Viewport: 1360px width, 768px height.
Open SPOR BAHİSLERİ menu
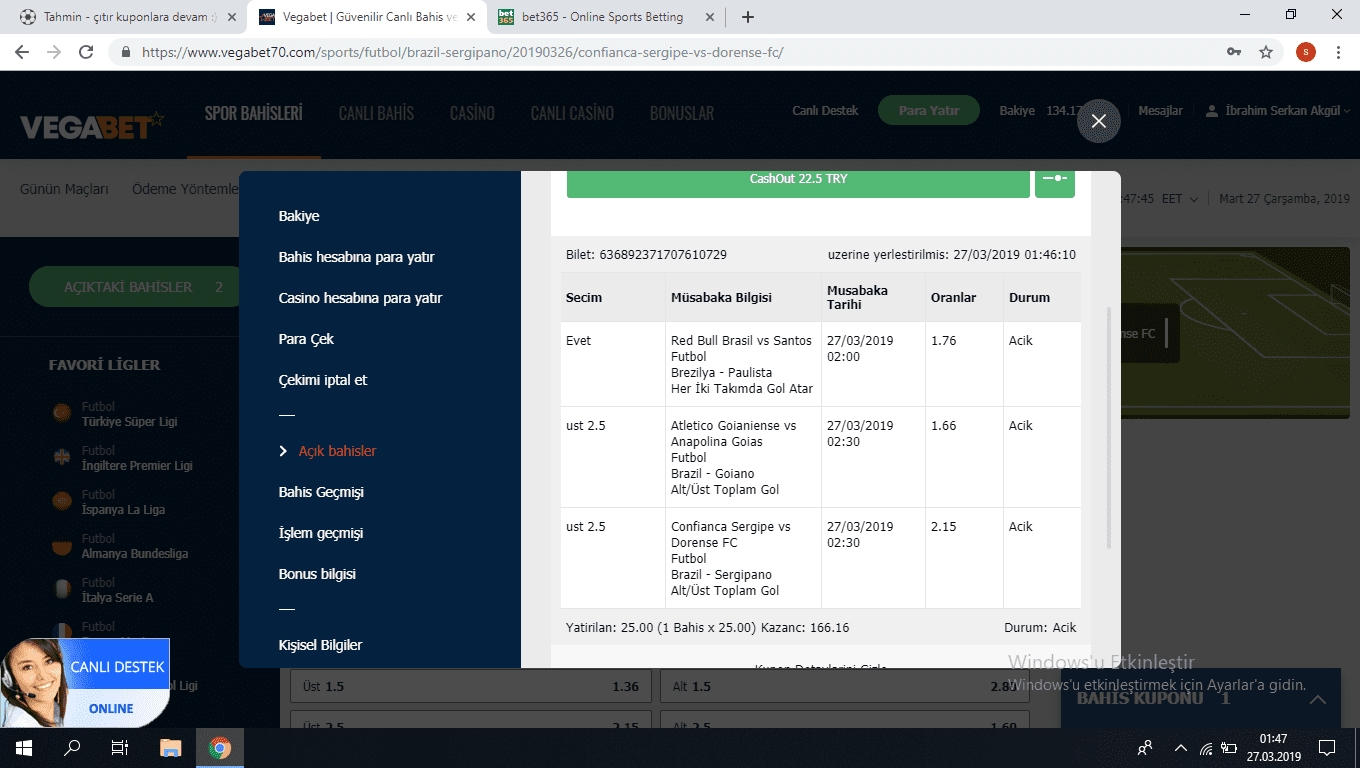point(253,113)
